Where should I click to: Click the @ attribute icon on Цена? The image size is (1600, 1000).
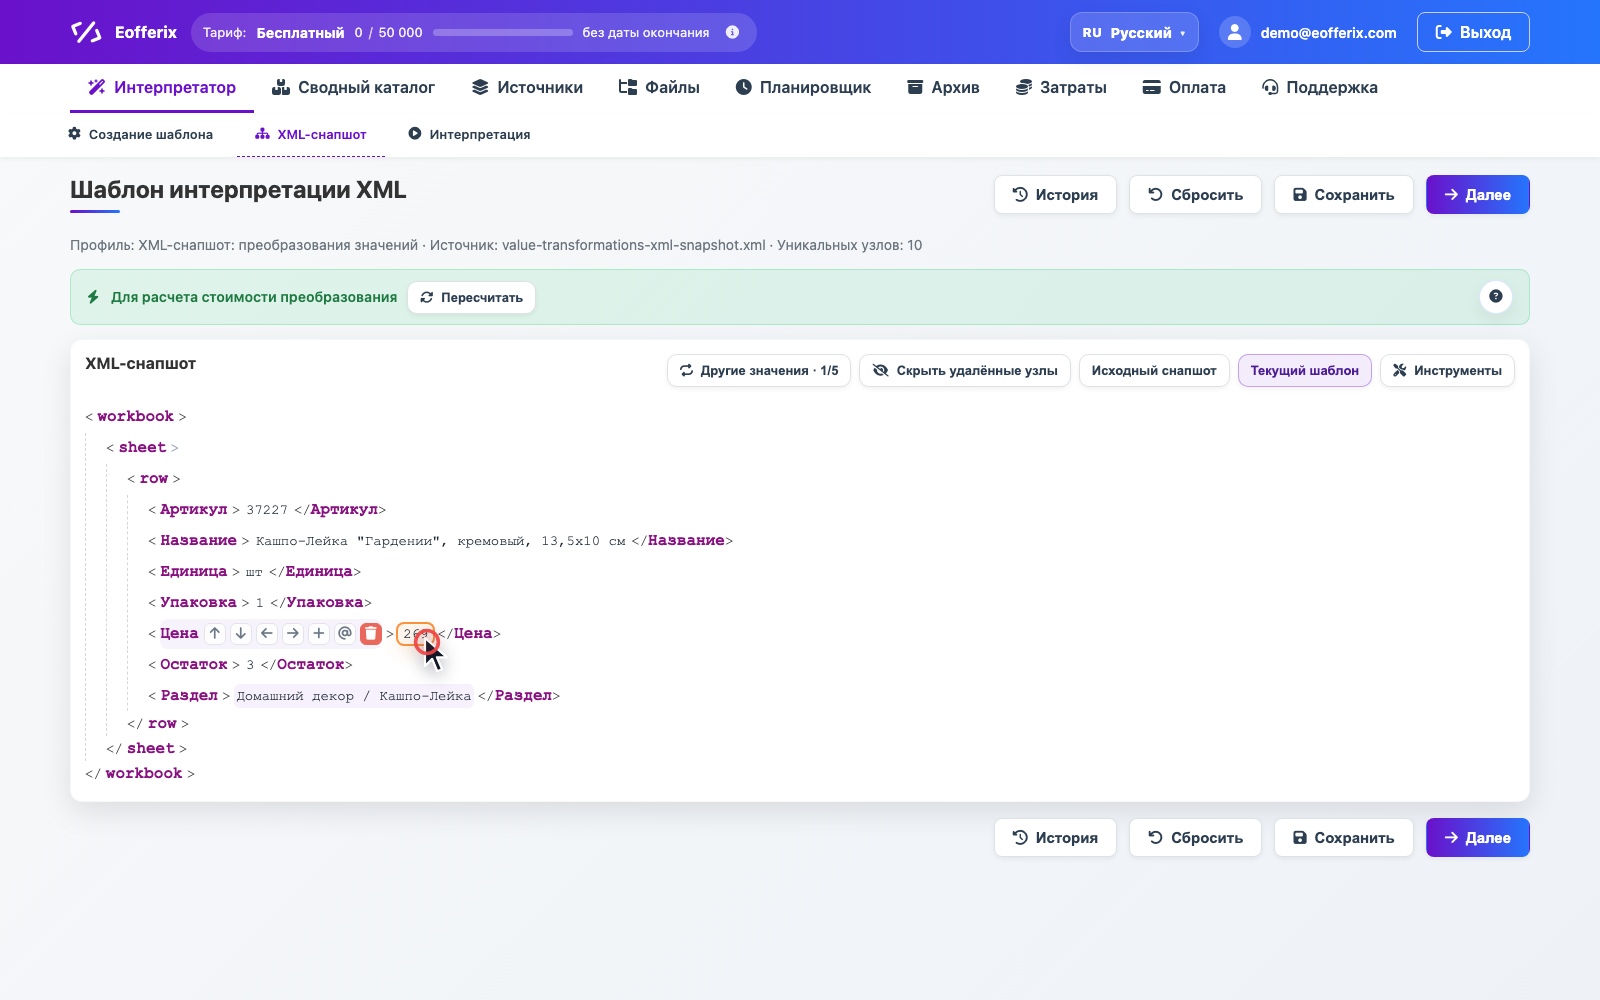pyautogui.click(x=345, y=633)
